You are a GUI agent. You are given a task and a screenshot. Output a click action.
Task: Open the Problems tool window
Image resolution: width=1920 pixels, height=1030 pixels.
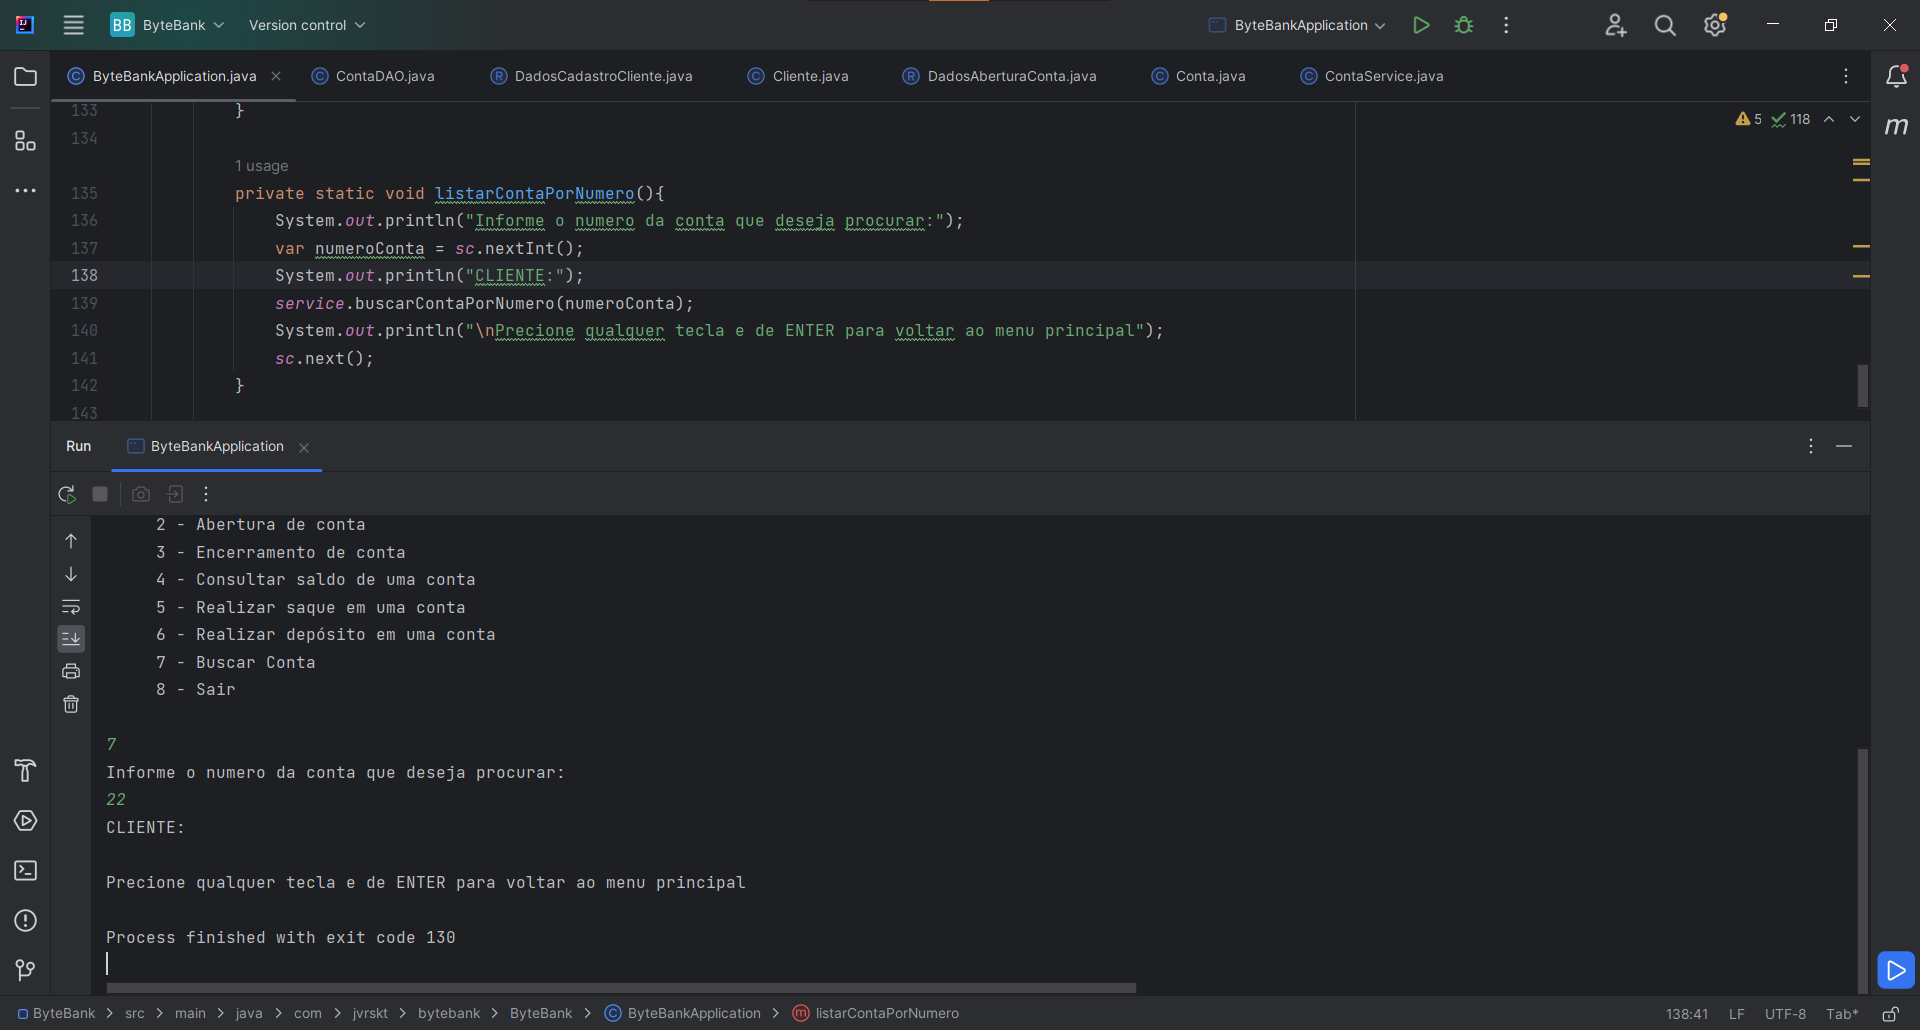point(26,920)
